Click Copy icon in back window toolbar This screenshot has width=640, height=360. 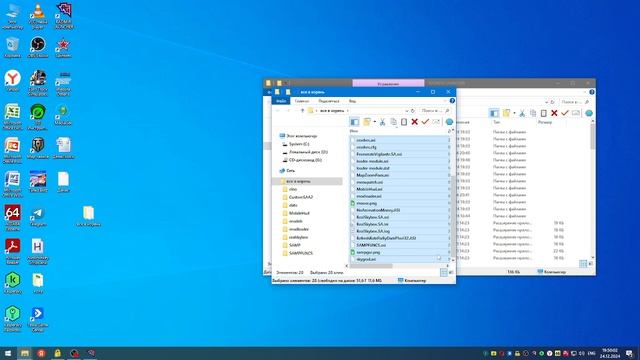click(533, 113)
